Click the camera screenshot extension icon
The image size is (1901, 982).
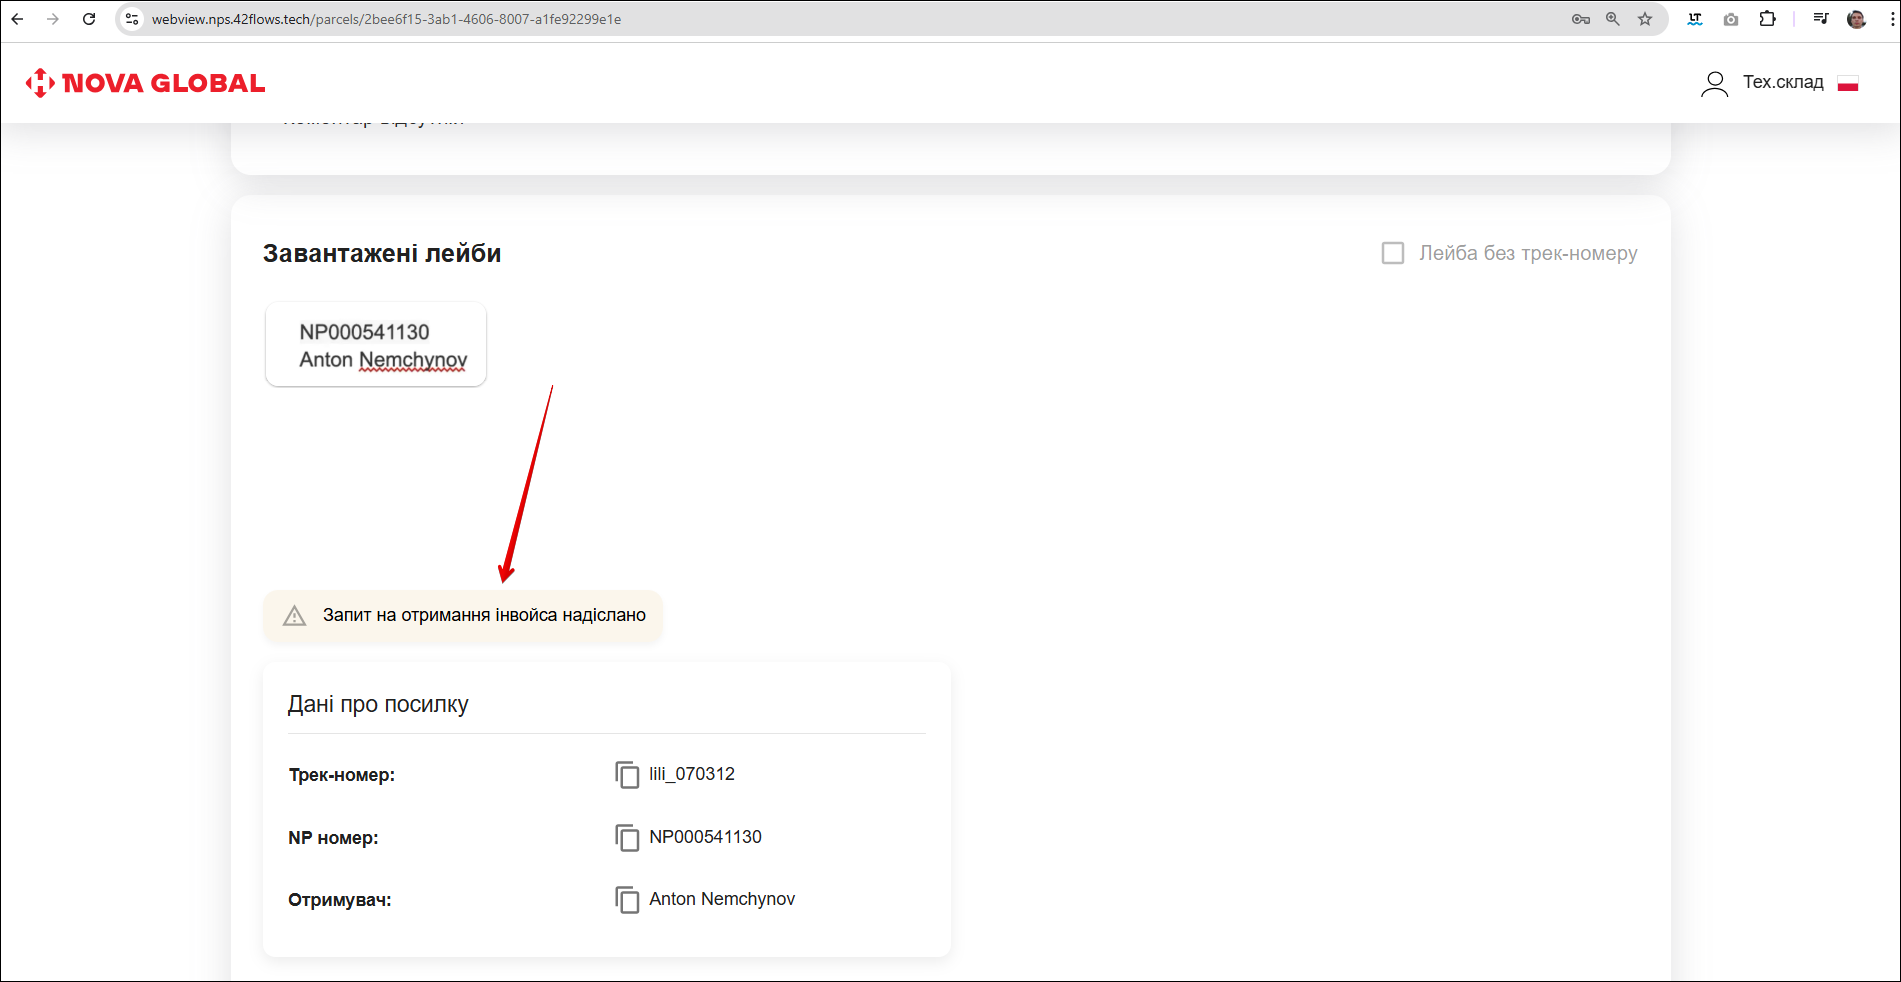pyautogui.click(x=1731, y=19)
